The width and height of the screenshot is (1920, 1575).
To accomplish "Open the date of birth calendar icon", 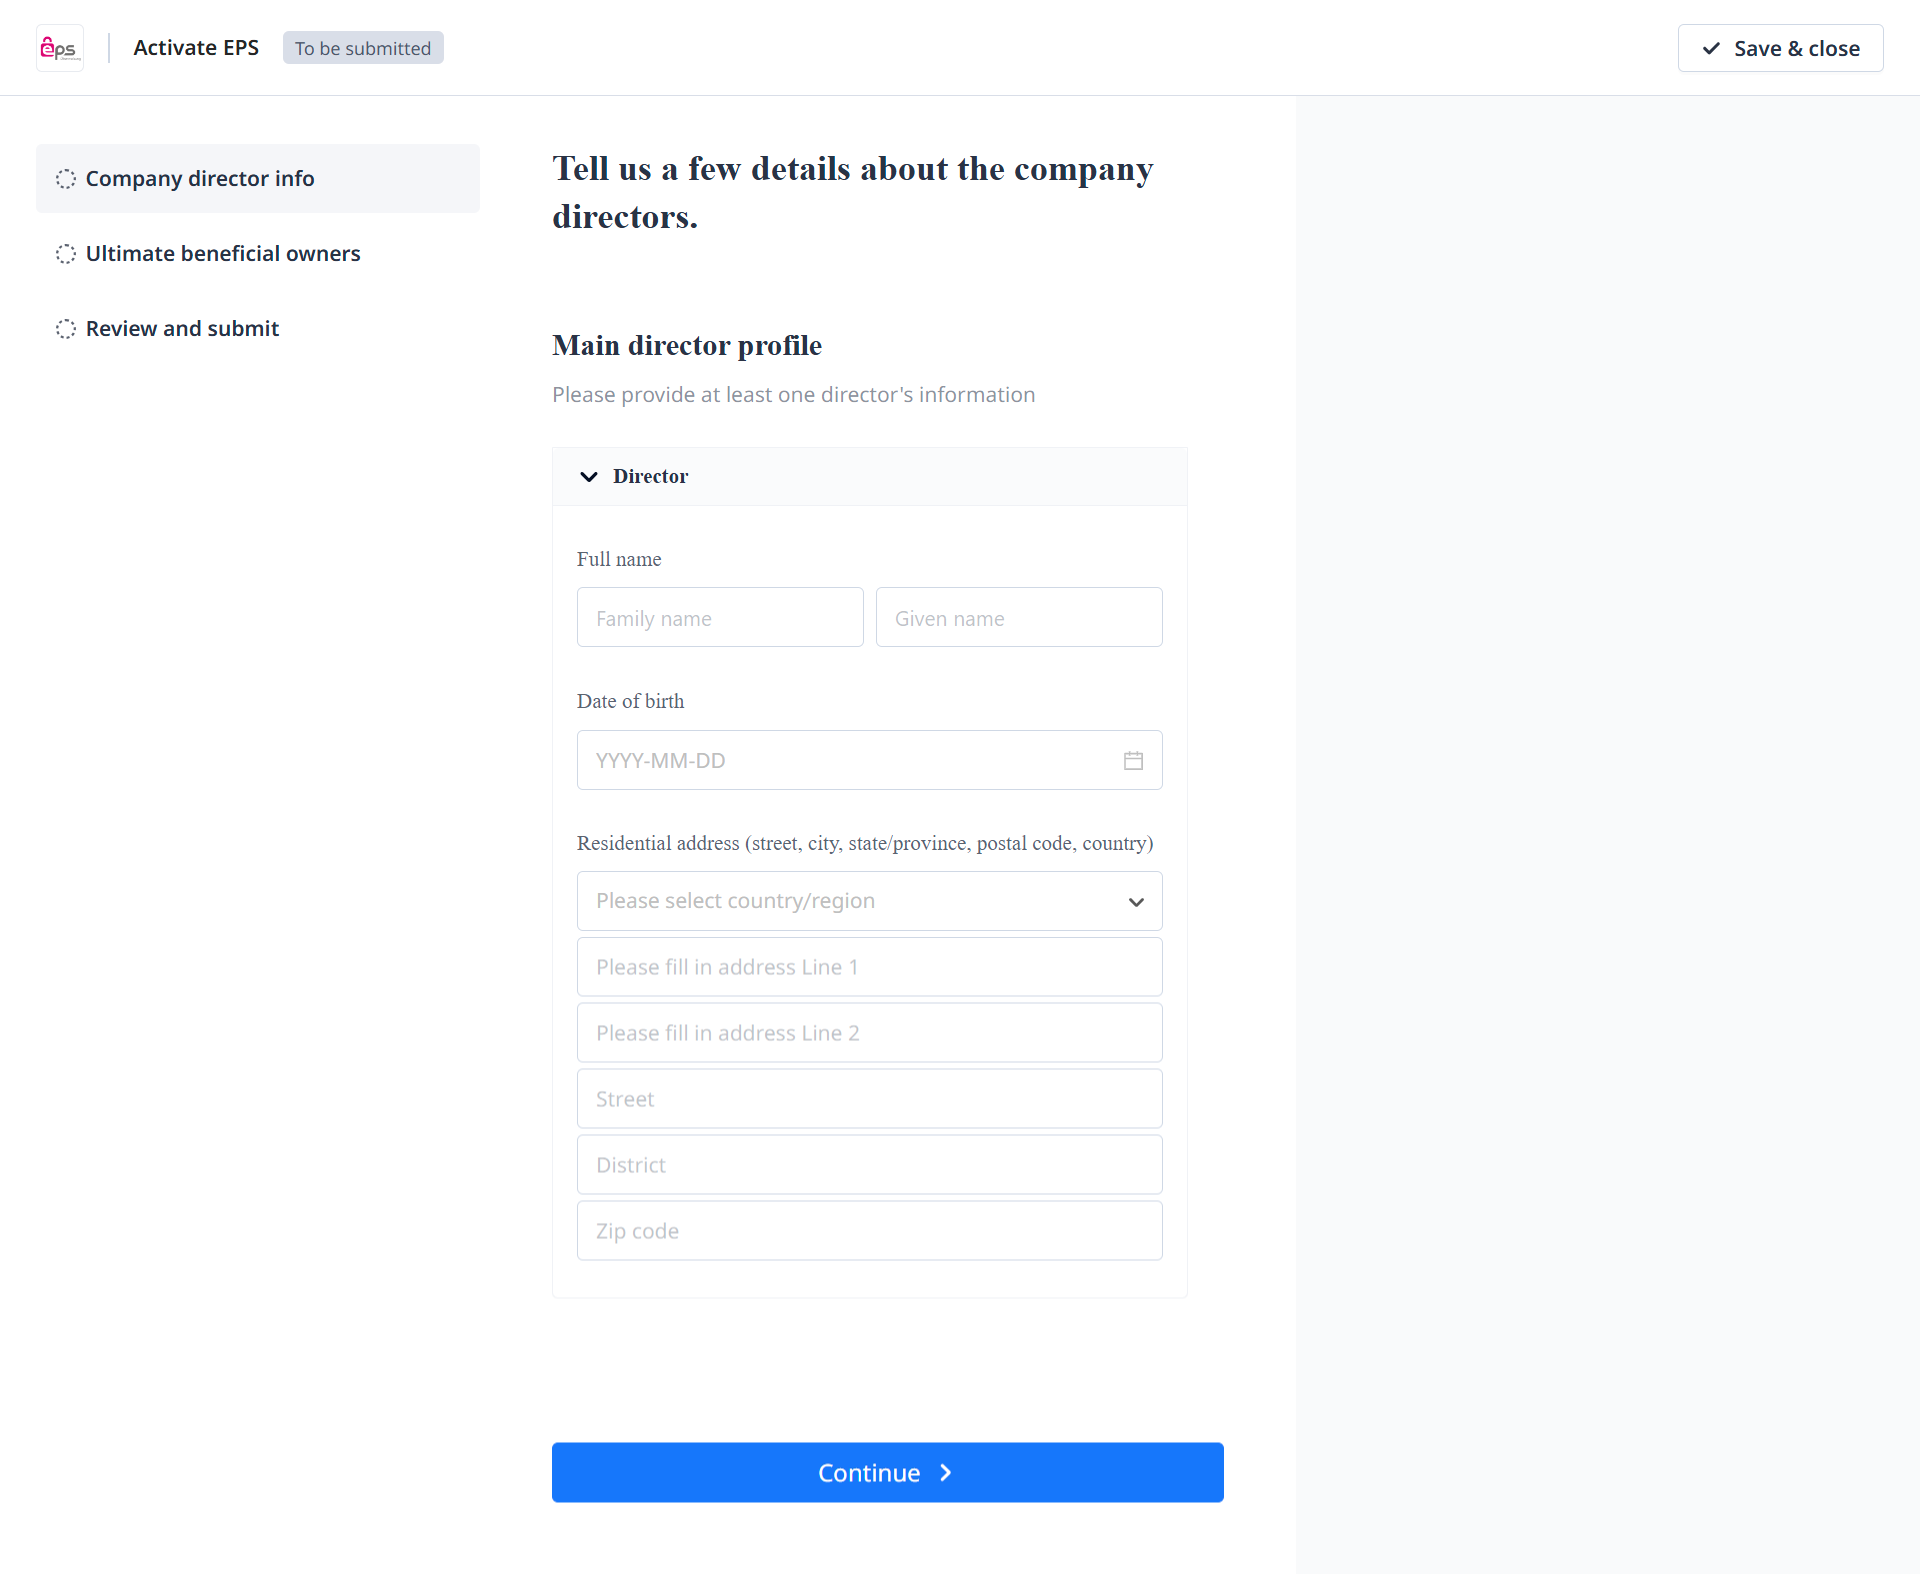I will tap(1133, 761).
